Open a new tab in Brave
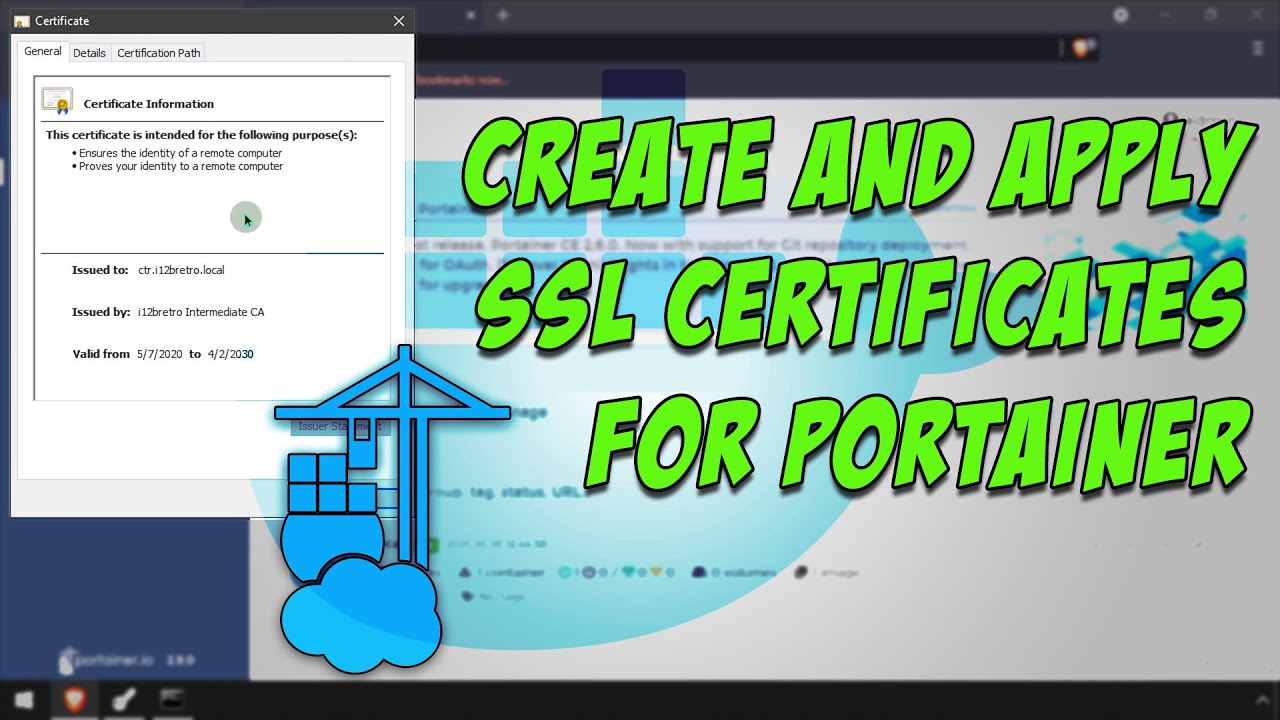This screenshot has height=720, width=1280. [503, 15]
